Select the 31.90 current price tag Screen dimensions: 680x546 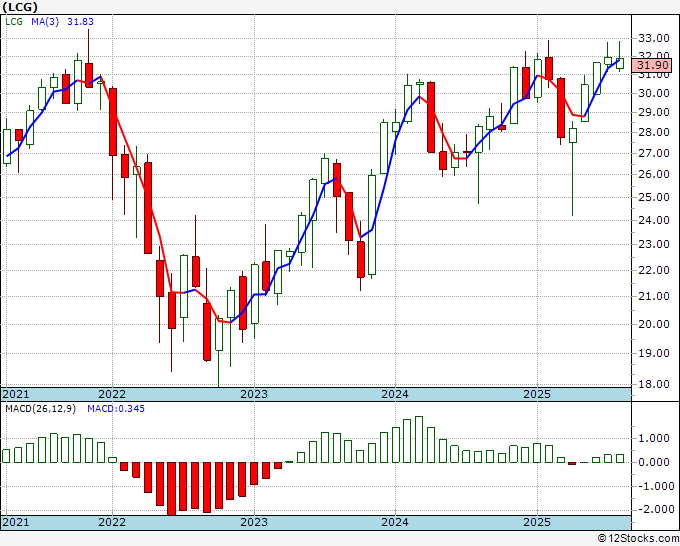coord(652,65)
